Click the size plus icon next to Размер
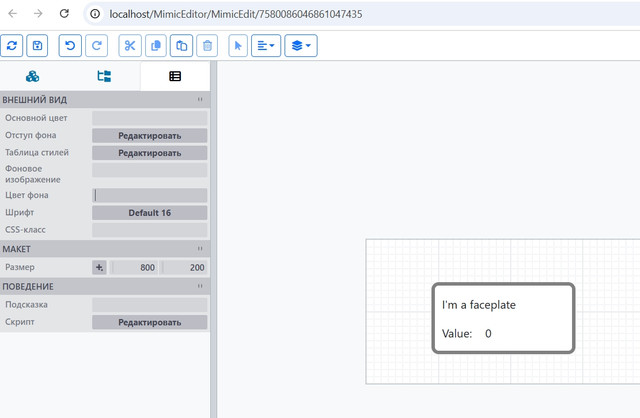640x418 pixels. (x=99, y=267)
